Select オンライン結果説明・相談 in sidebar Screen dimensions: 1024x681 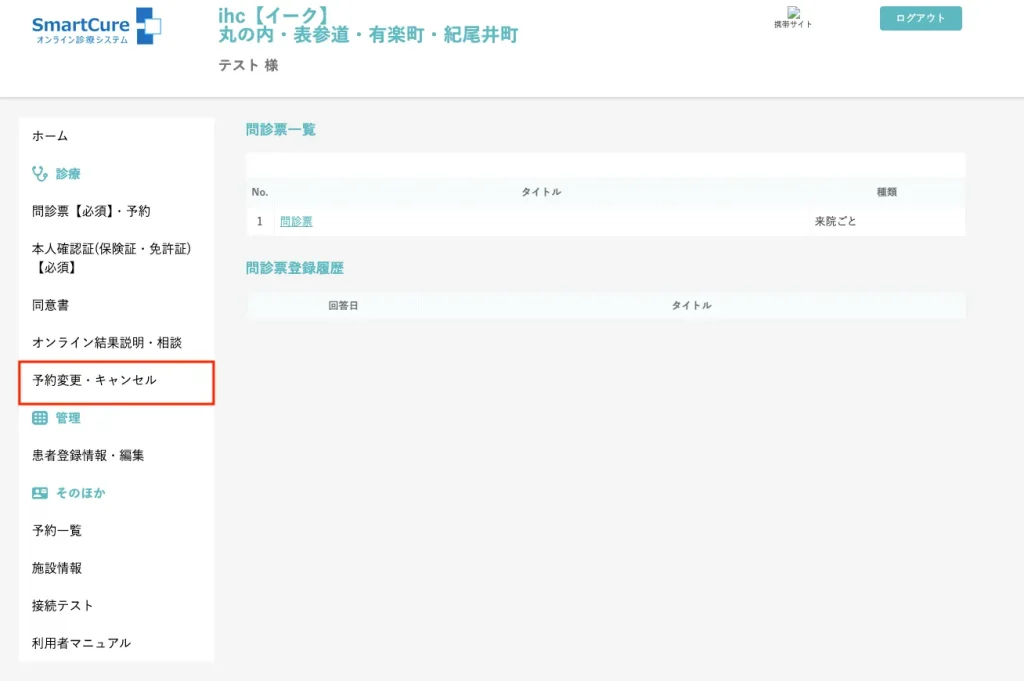[107, 342]
